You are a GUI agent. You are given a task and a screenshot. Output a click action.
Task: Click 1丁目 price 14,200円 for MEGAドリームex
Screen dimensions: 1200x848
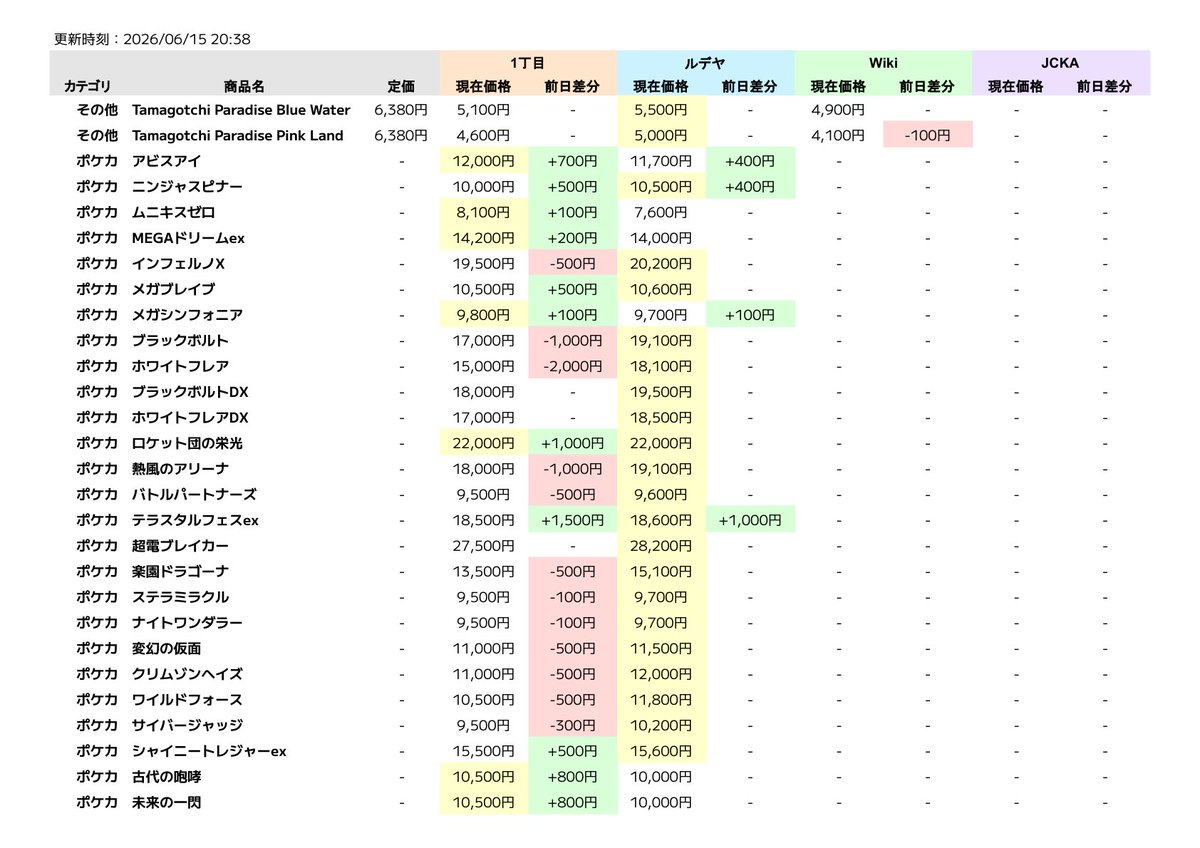click(x=483, y=238)
